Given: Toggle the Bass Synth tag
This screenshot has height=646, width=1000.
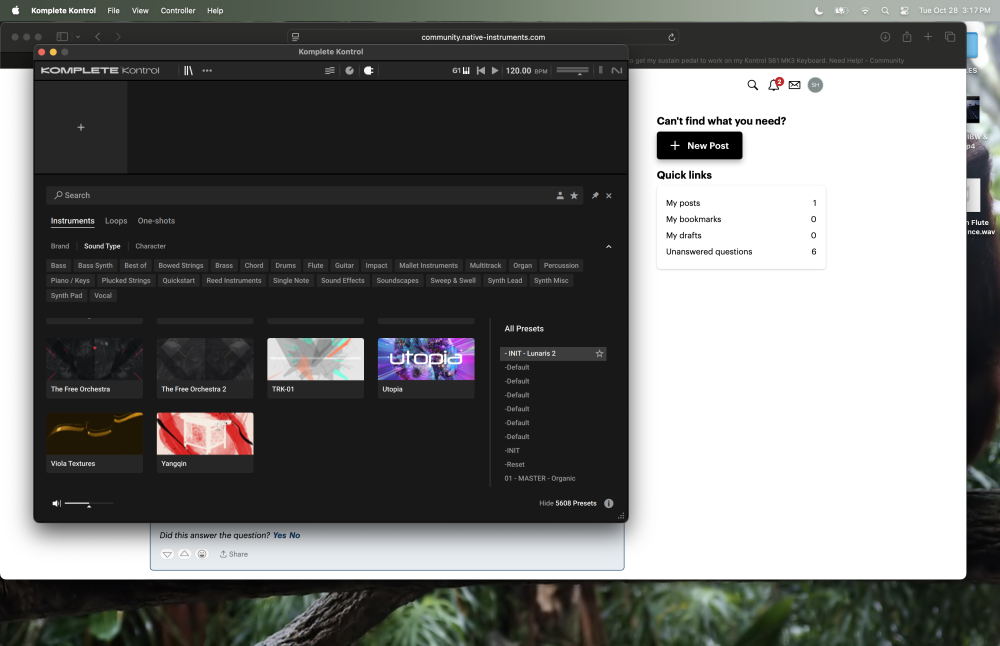Looking at the screenshot, I should 95,265.
